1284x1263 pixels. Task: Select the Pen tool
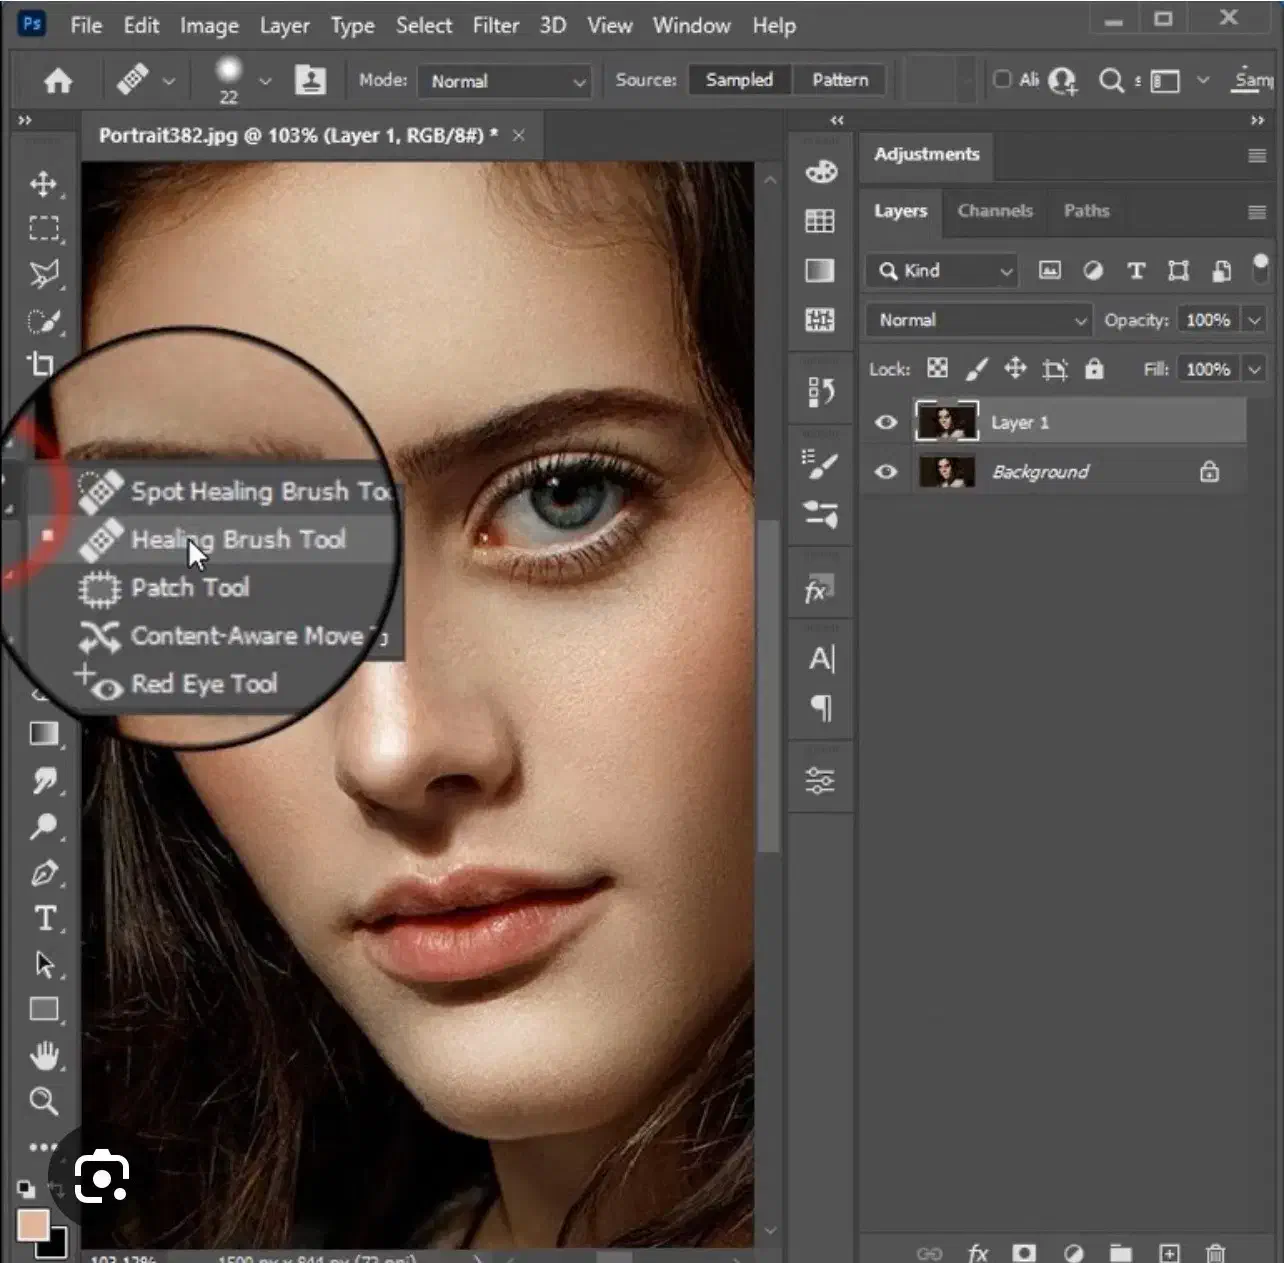point(44,873)
